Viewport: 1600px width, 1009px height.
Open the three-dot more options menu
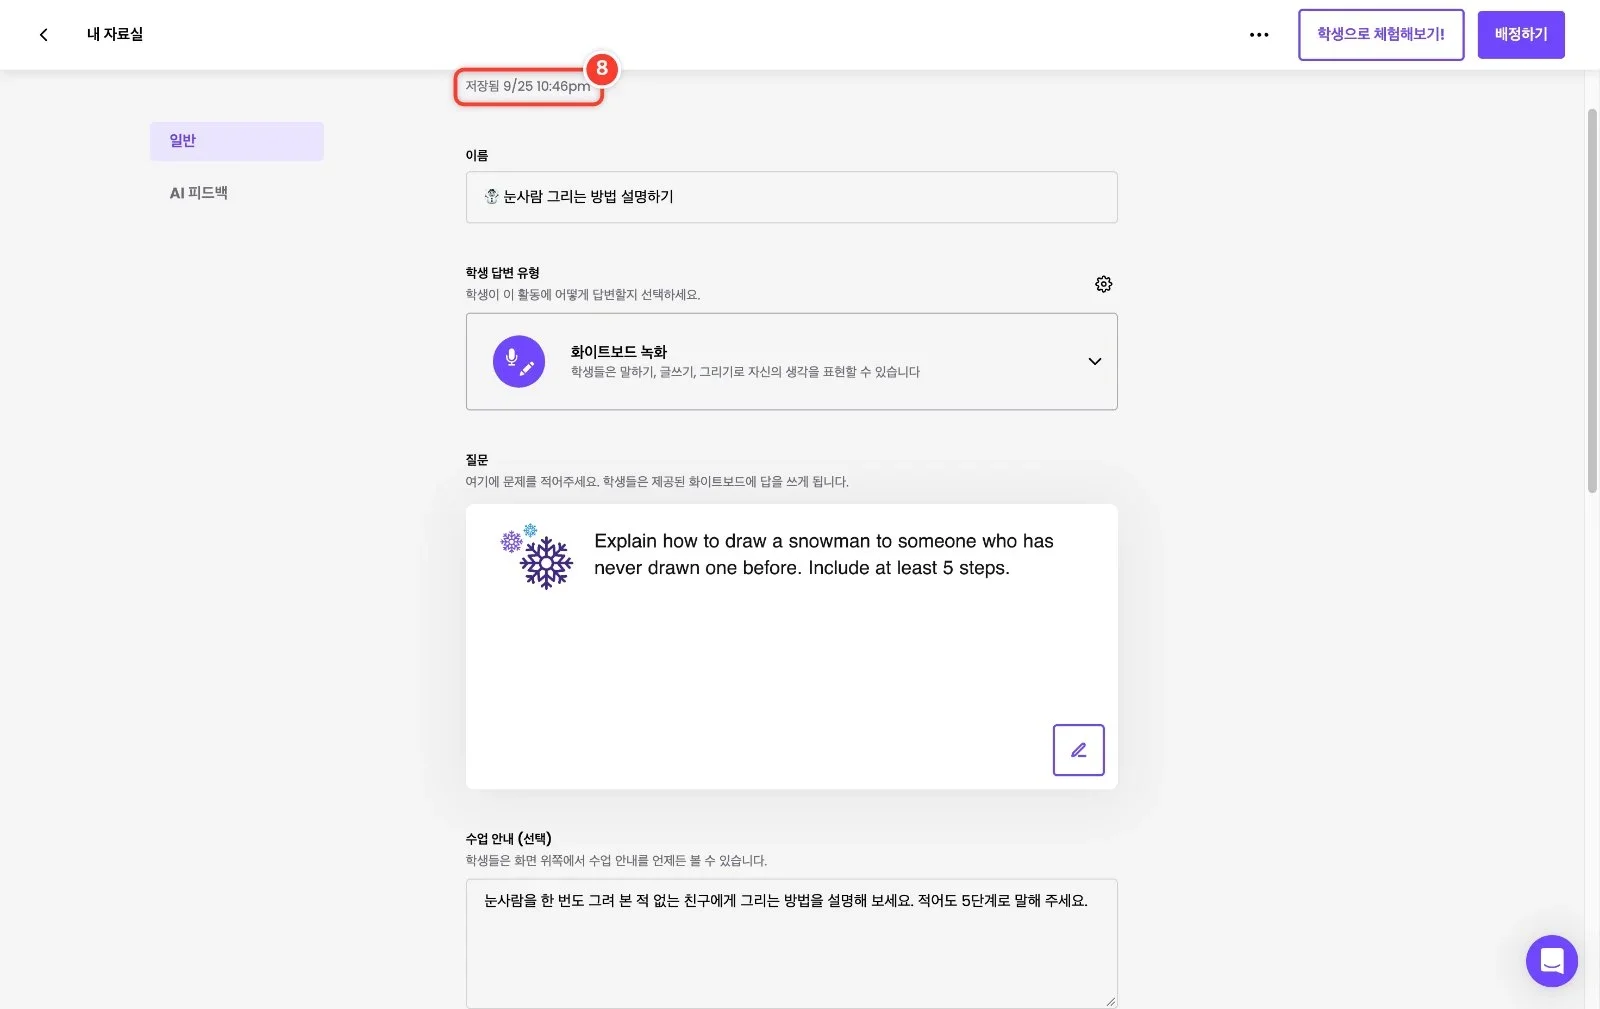click(x=1259, y=35)
